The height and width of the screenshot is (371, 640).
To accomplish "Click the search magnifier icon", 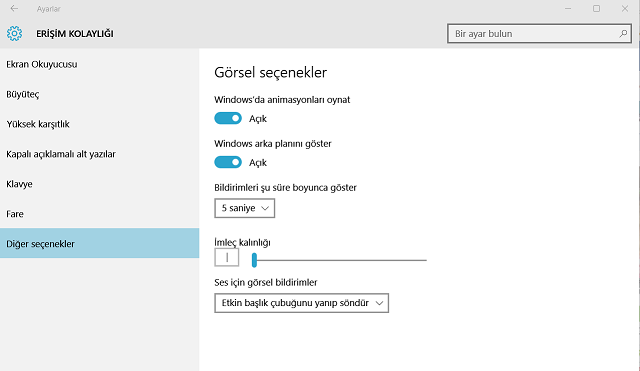I will 623,33.
